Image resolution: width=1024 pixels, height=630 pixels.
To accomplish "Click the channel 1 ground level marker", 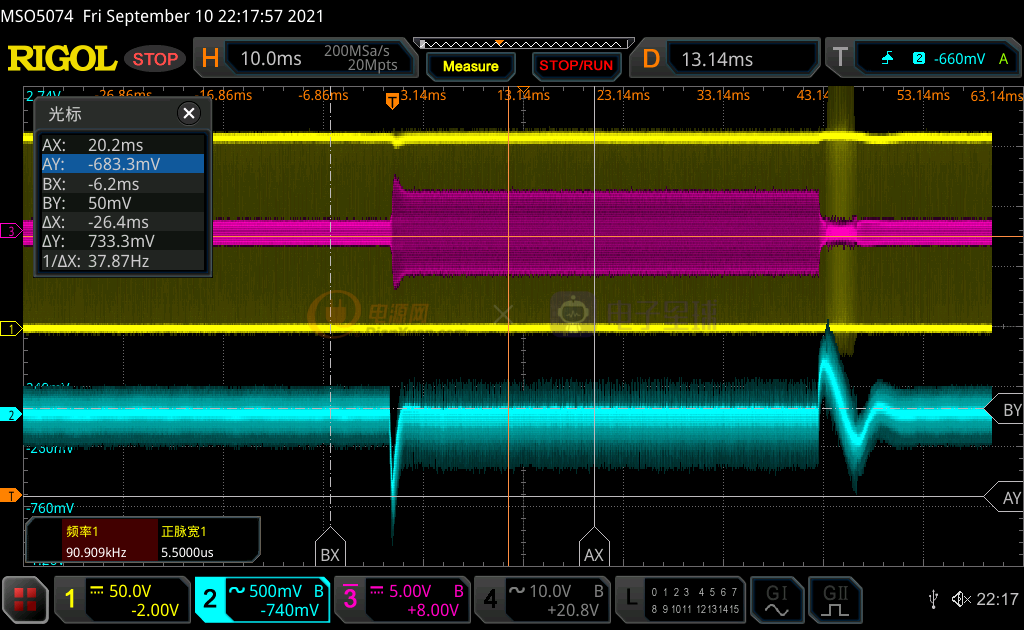I will point(11,329).
